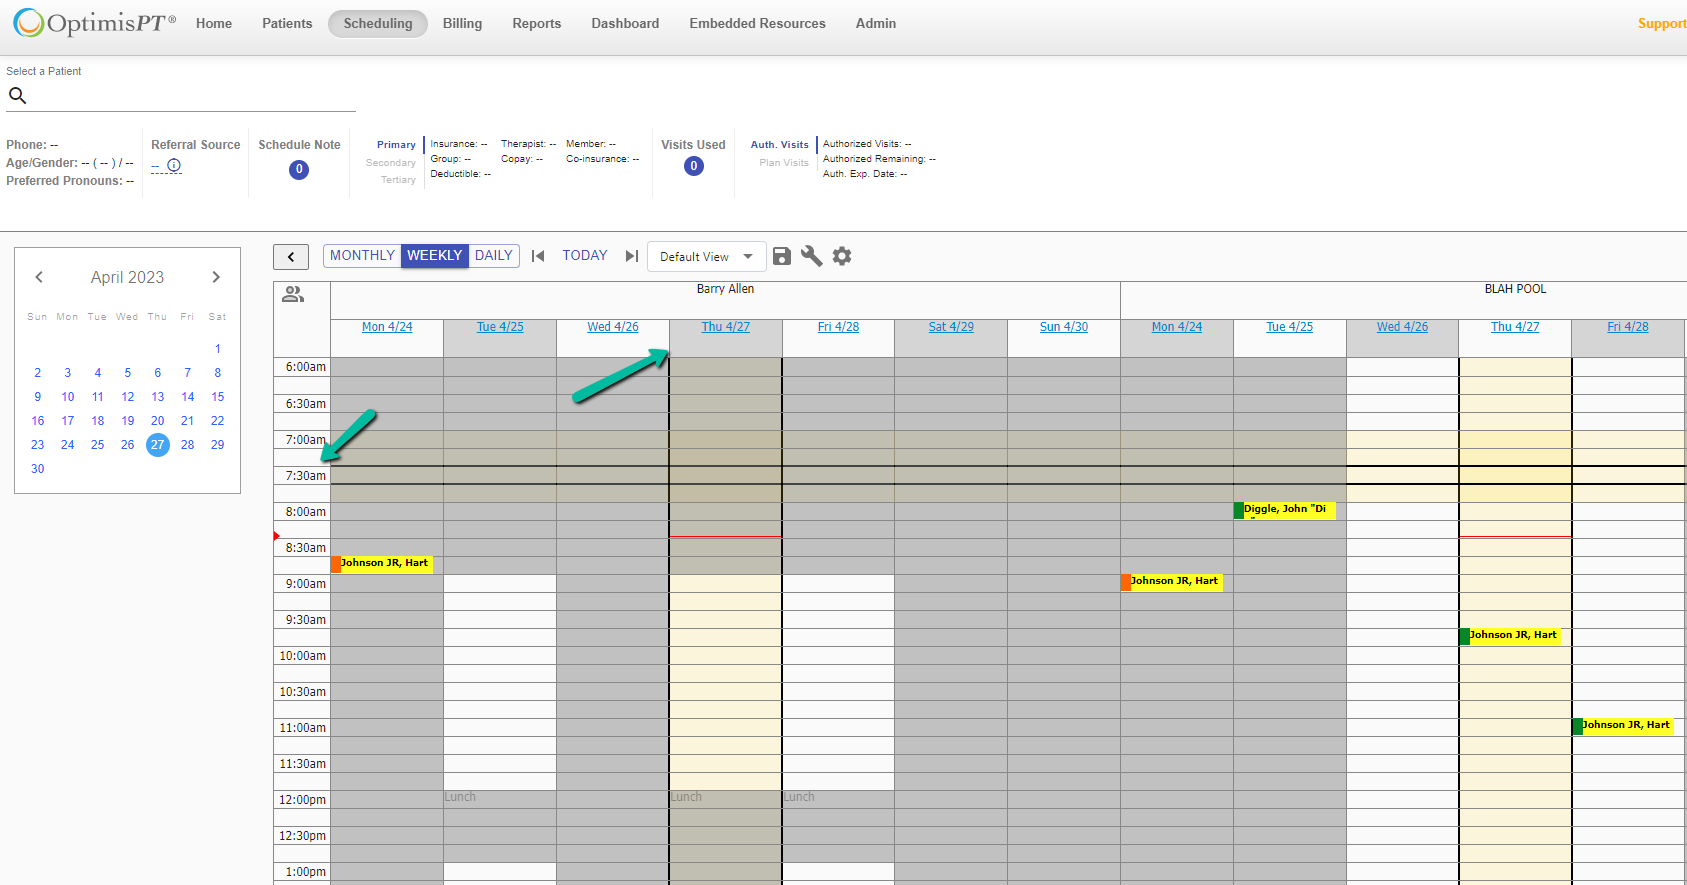Click the Referral Source label

(x=196, y=145)
